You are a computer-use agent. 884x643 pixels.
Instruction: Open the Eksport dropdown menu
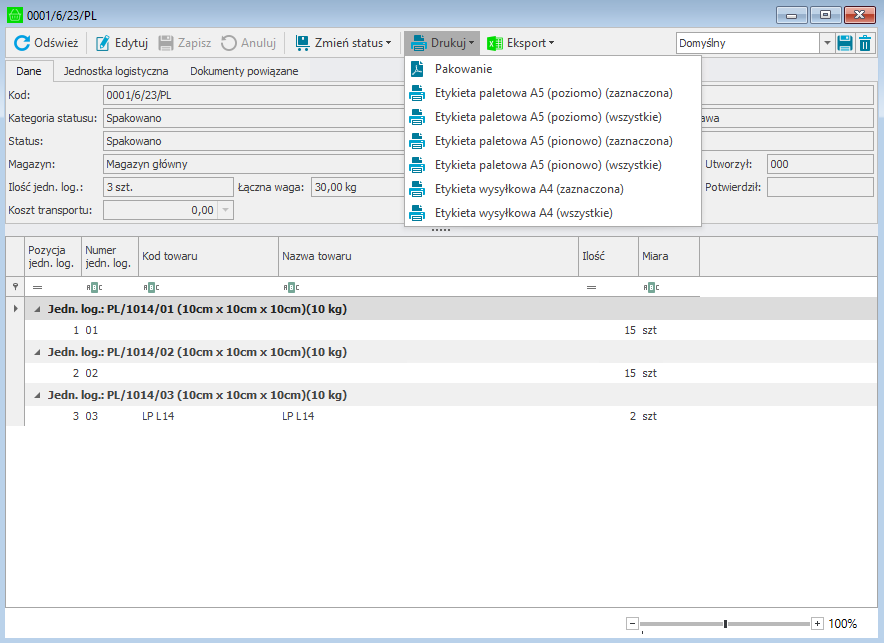[x=520, y=43]
